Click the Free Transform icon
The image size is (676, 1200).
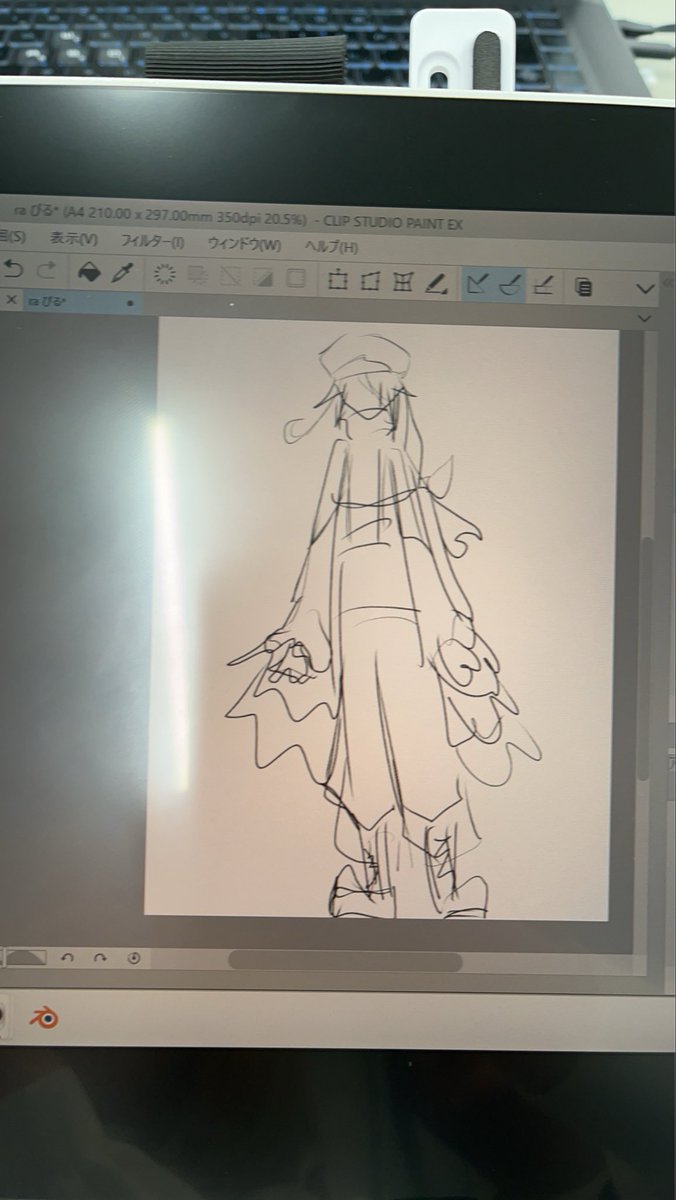pyautogui.click(x=370, y=282)
